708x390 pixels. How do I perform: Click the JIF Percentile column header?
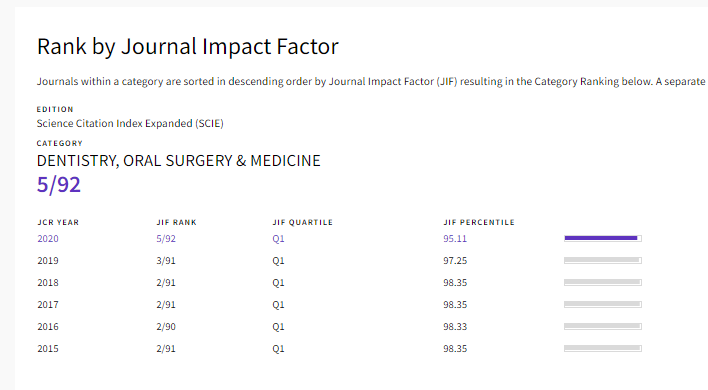(479, 222)
